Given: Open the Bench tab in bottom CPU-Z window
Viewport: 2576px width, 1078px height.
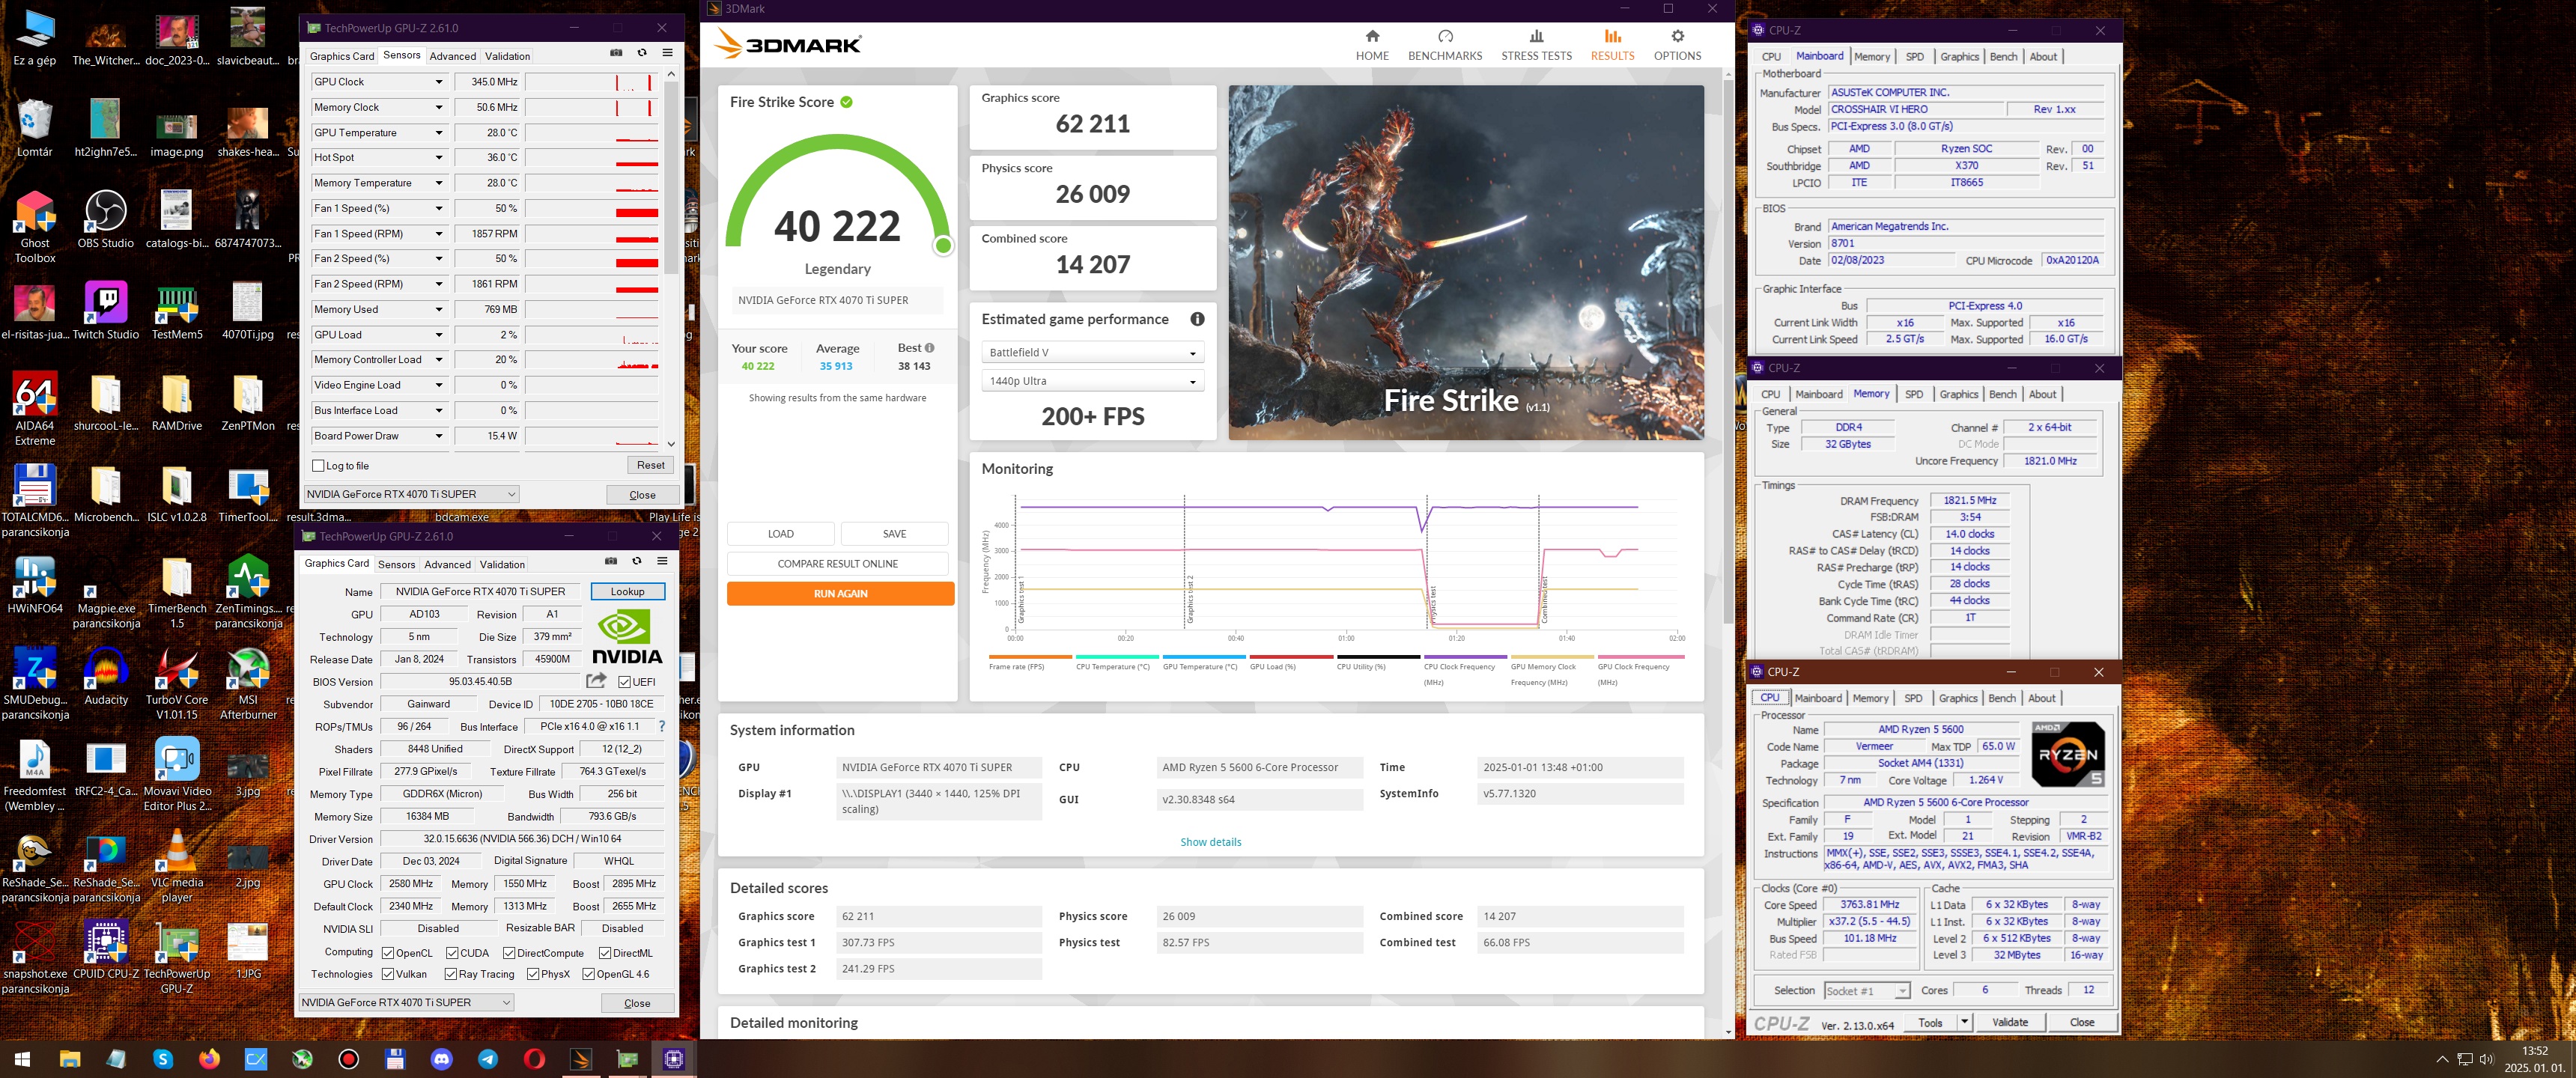Looking at the screenshot, I should [x=2002, y=698].
